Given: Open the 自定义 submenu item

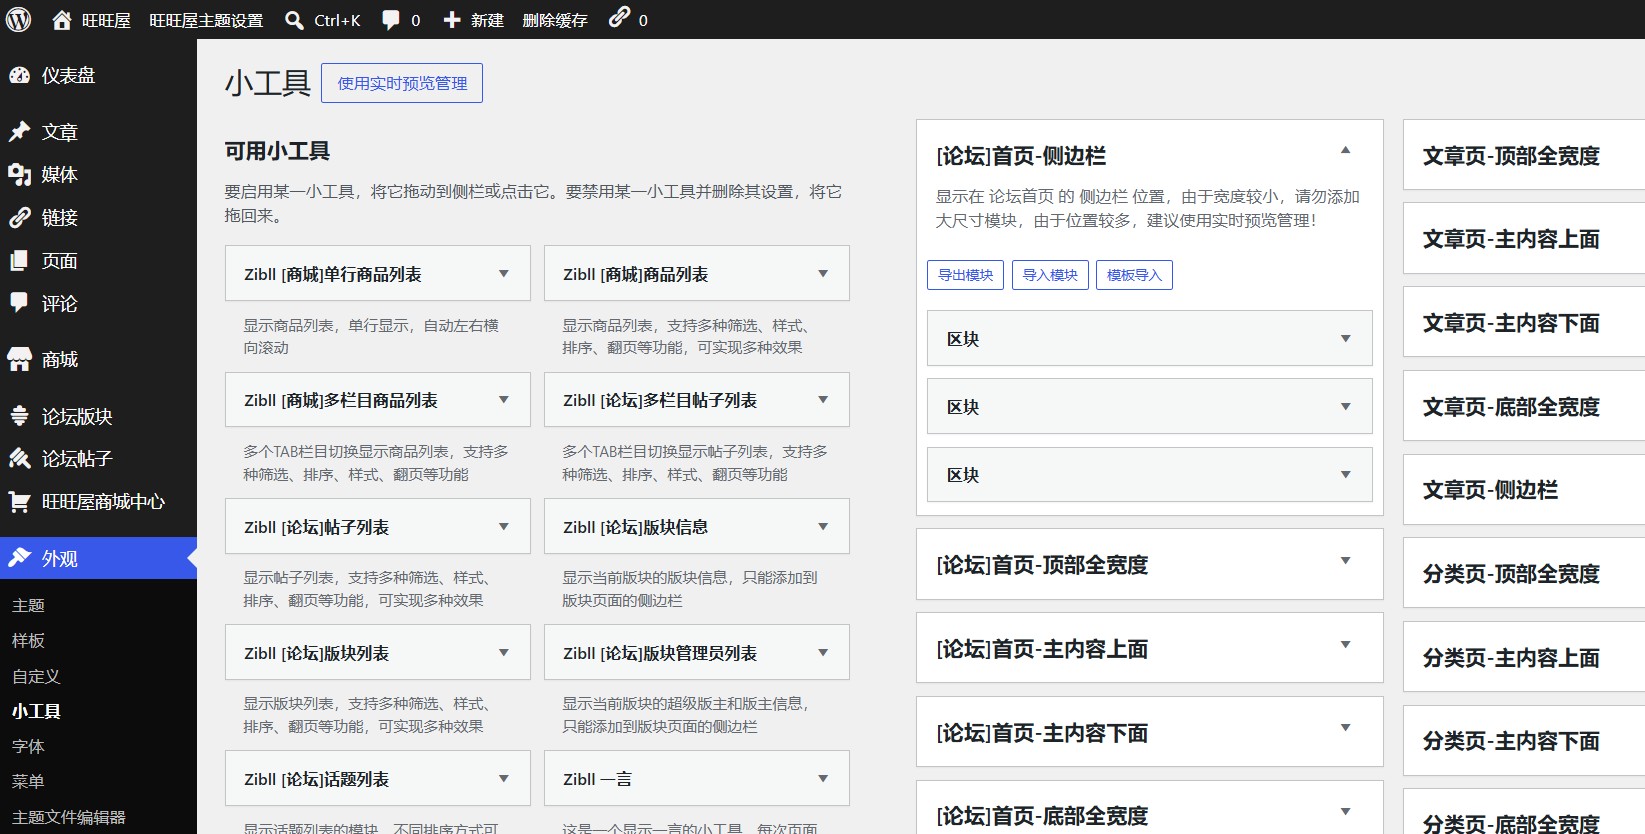Looking at the screenshot, I should (x=36, y=676).
